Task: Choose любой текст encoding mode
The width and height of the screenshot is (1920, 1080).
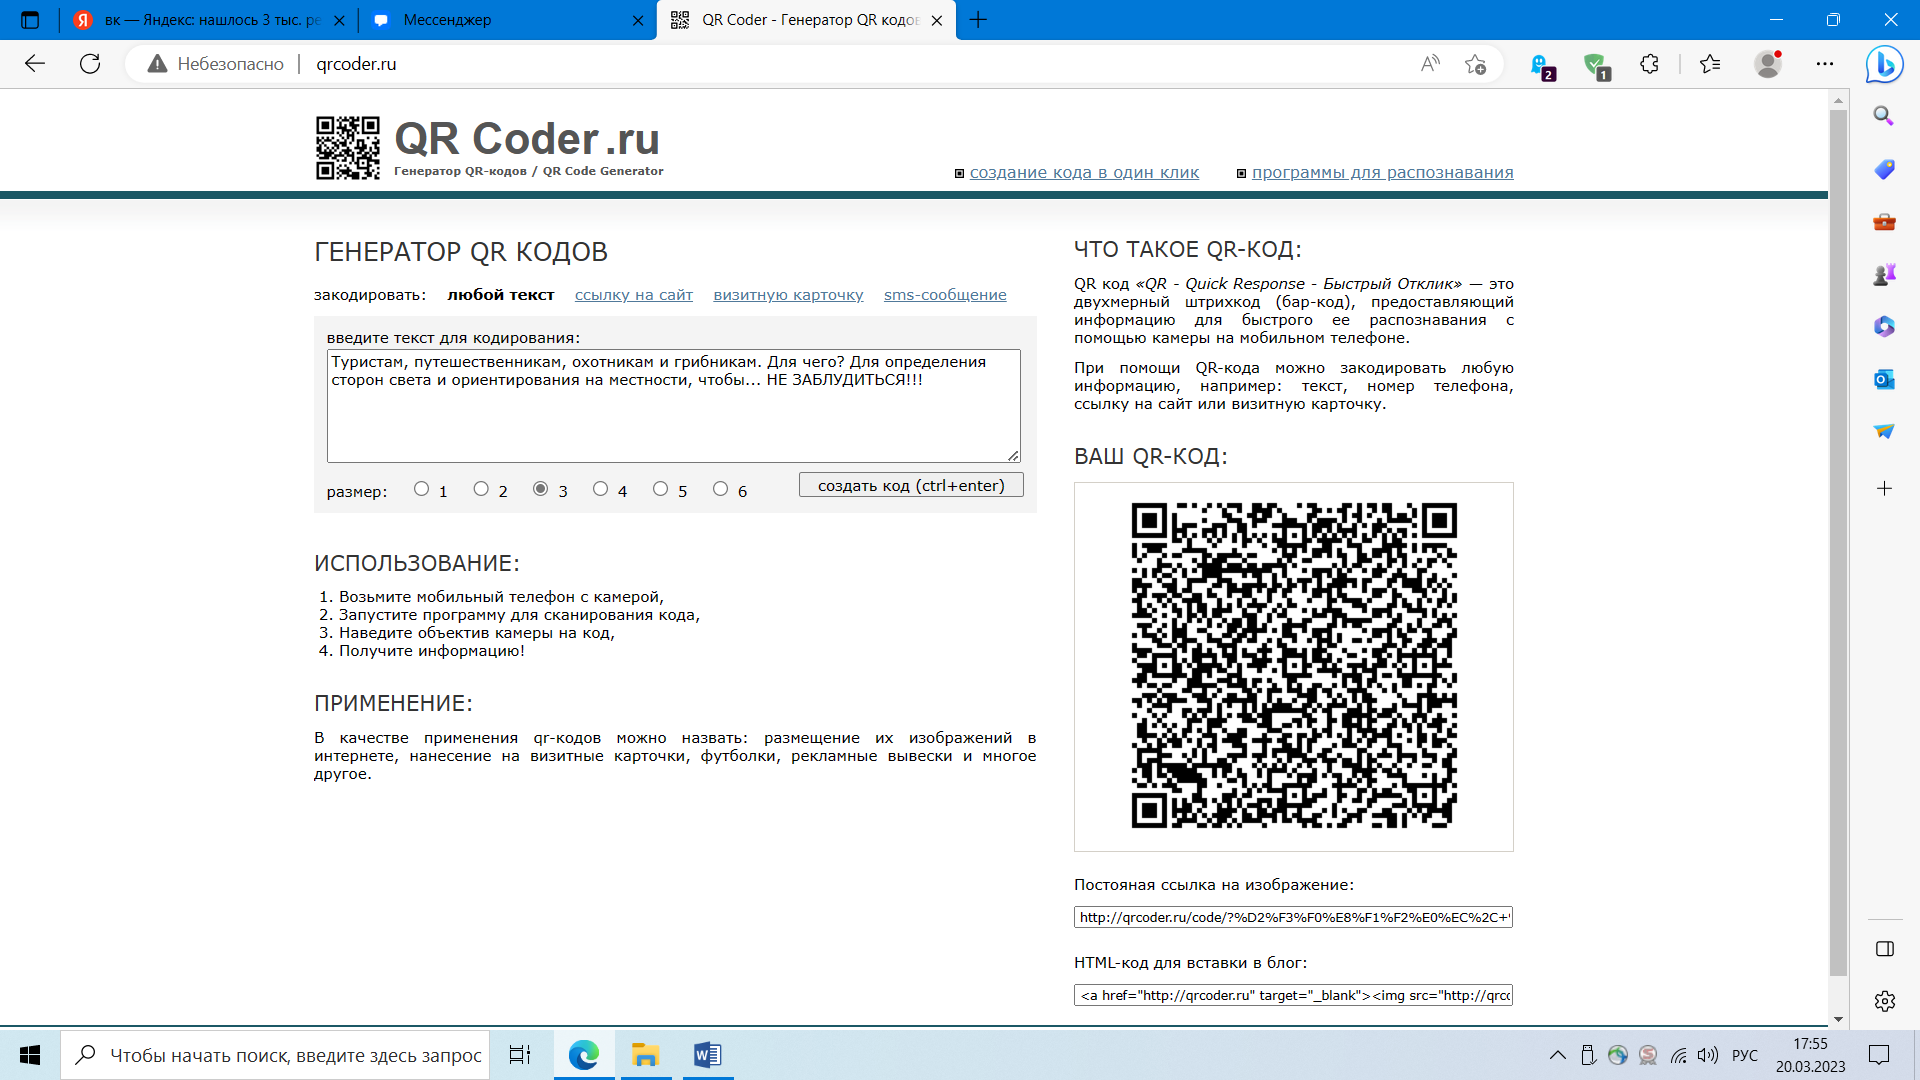Action: coord(501,295)
